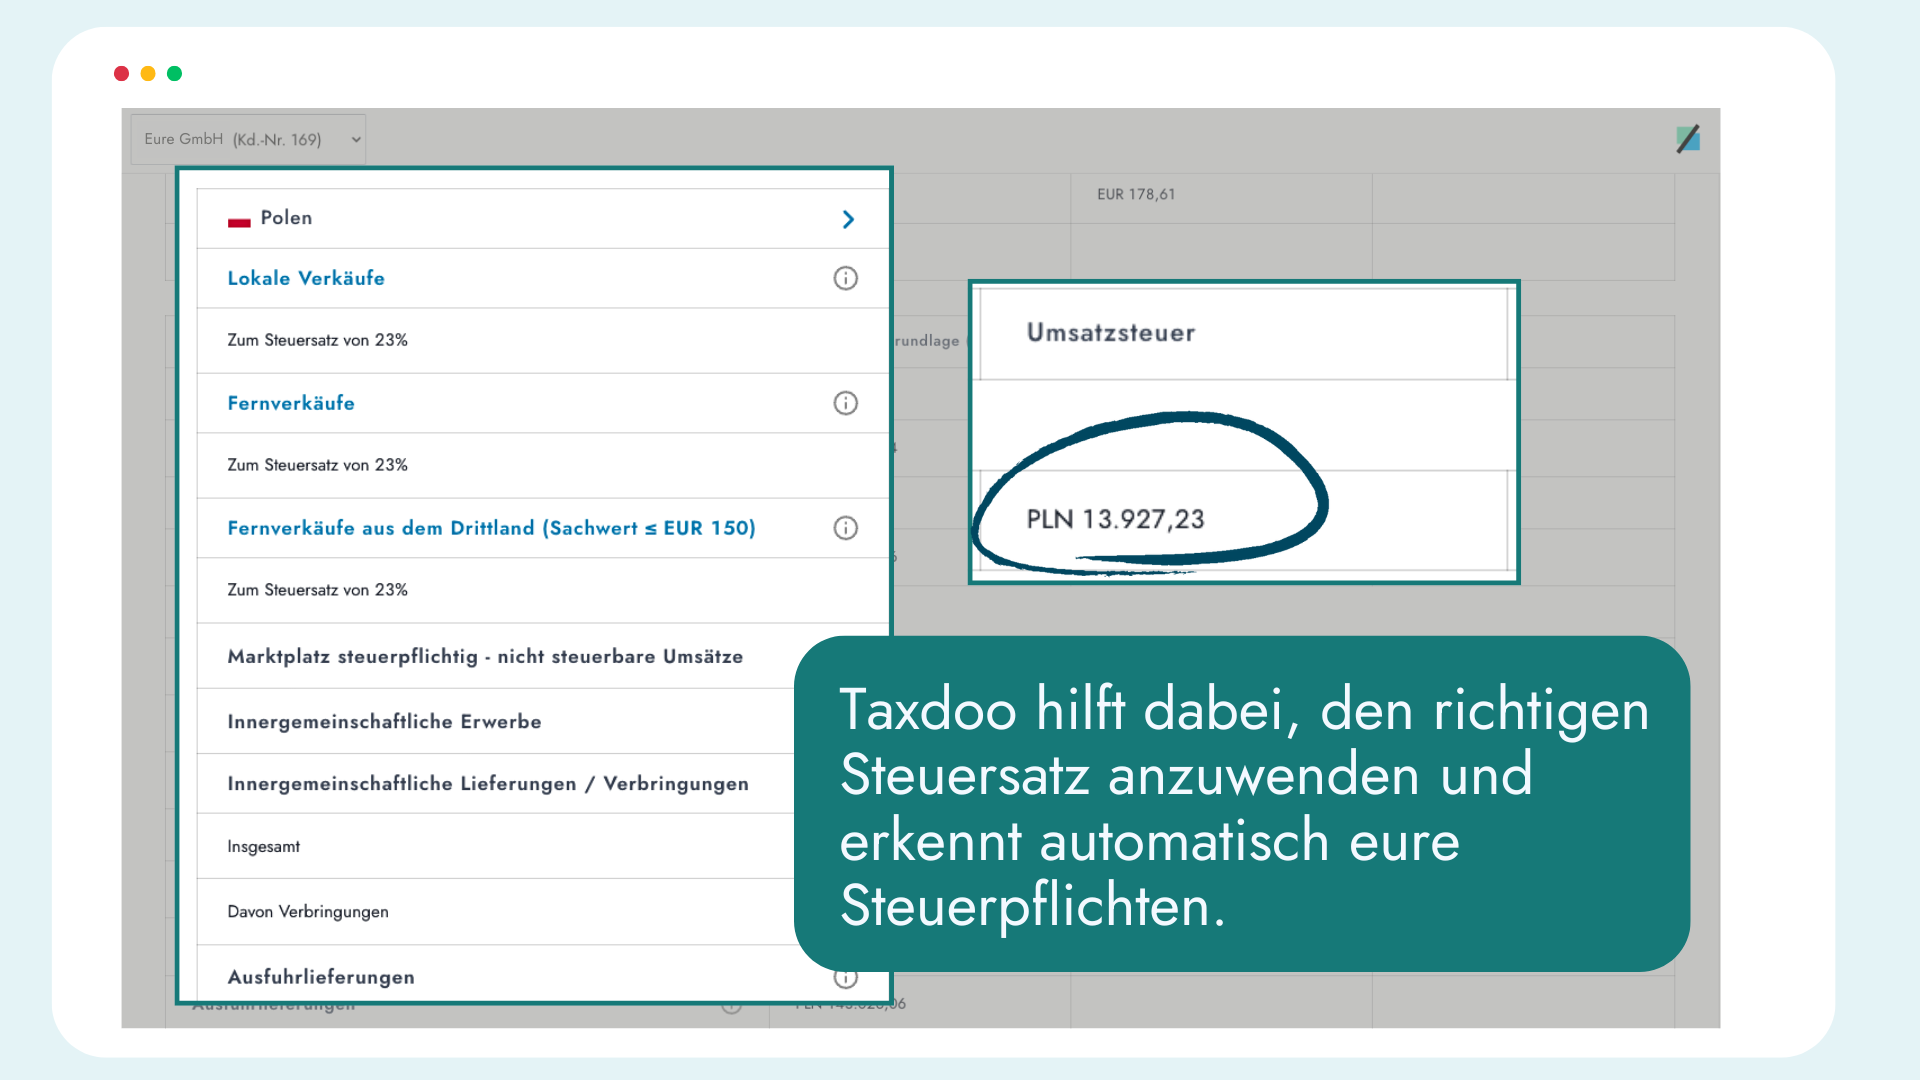Open info icon for Drittland Fernverkäufe
This screenshot has width=1920, height=1080.
pyautogui.click(x=845, y=528)
